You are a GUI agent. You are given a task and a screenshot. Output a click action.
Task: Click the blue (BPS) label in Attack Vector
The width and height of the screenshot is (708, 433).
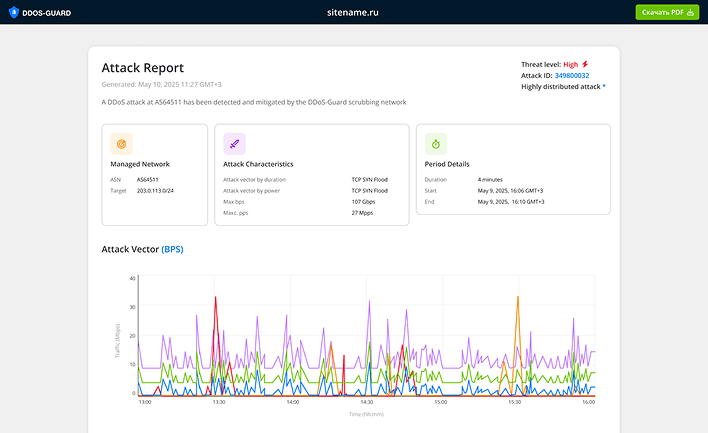pyautogui.click(x=173, y=248)
